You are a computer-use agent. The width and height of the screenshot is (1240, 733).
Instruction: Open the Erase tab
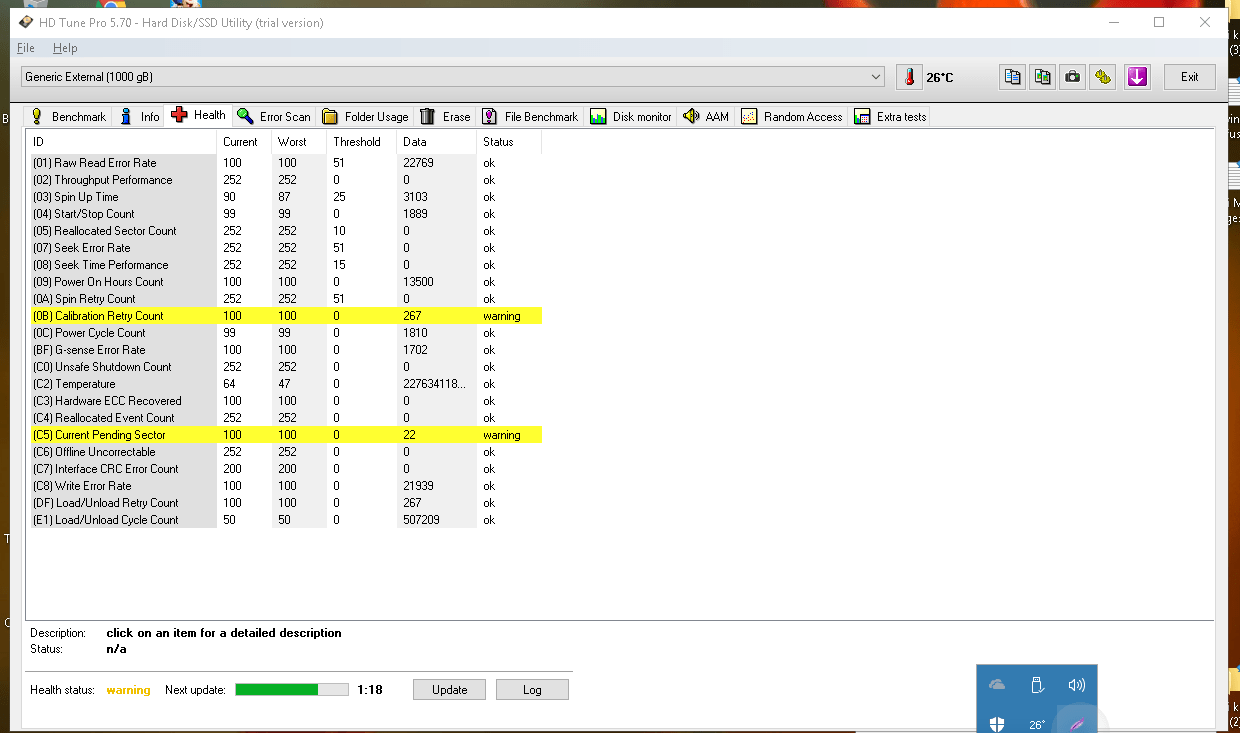445,117
